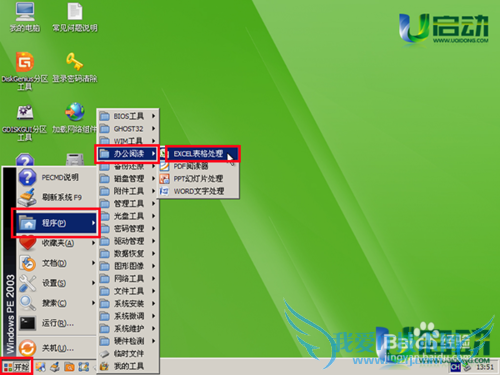Launch WORD文字处理 from submenu
The height and width of the screenshot is (375, 500).
tap(199, 191)
